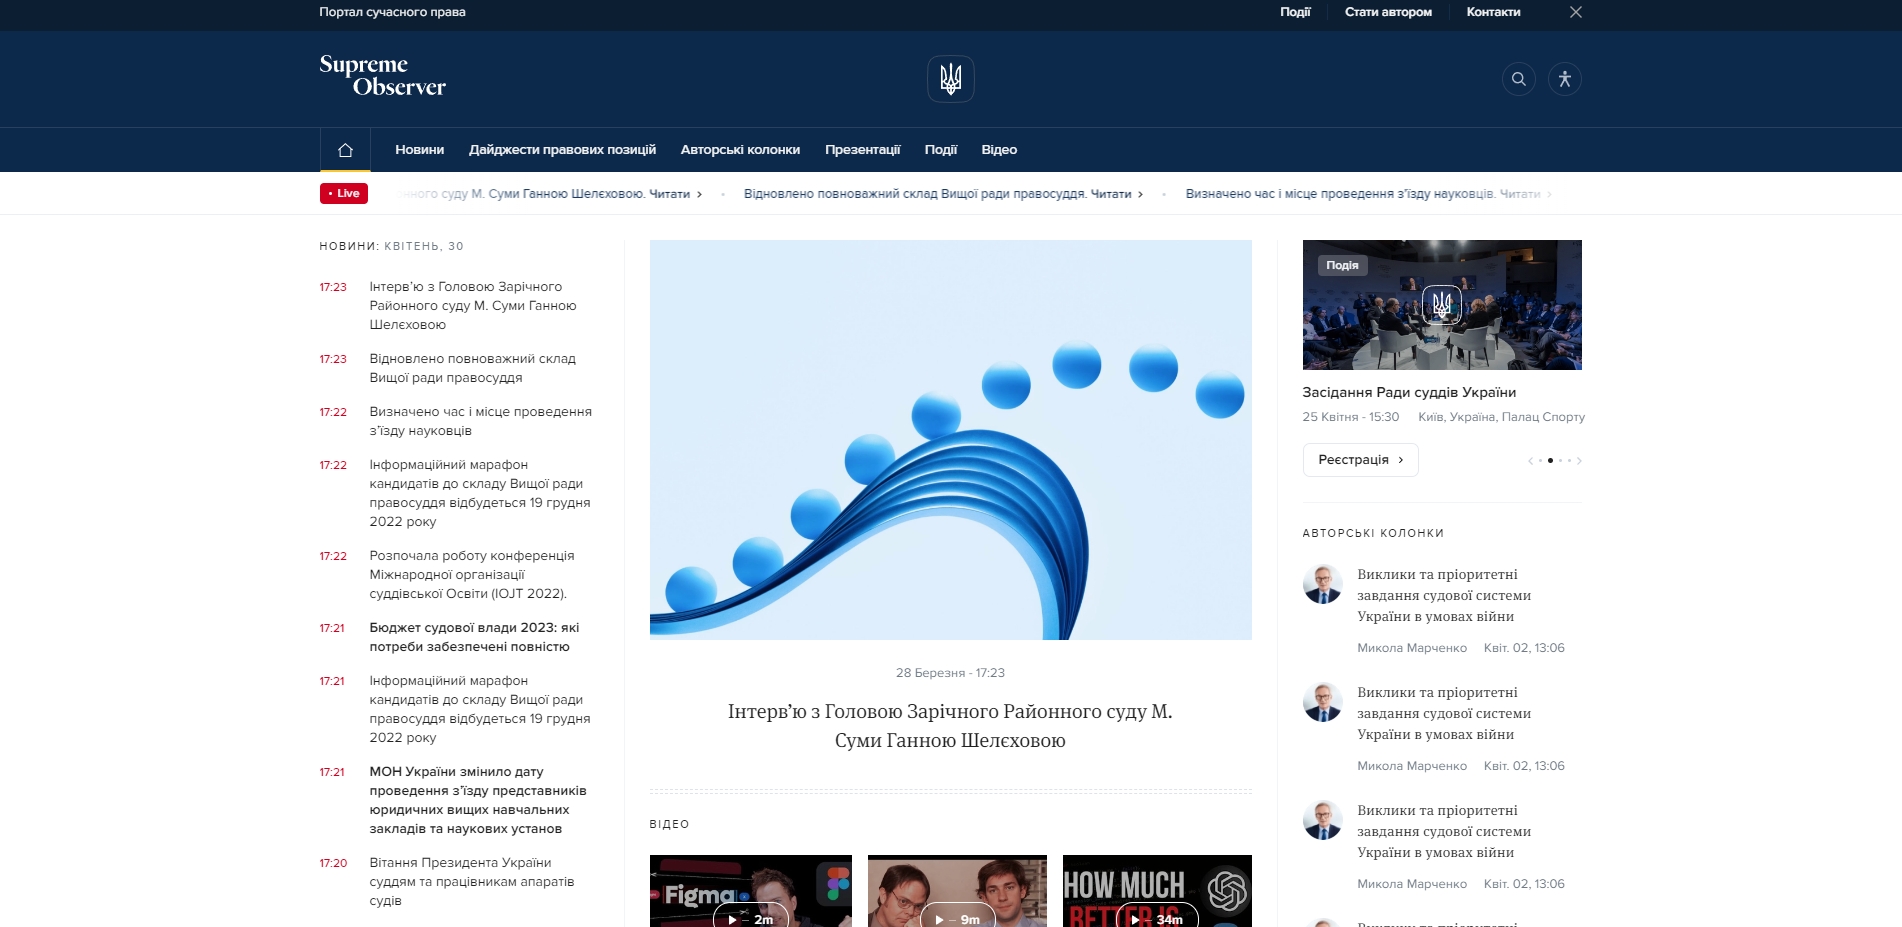The image size is (1902, 927).
Task: Open the featured blue spheres image
Action: [950, 440]
